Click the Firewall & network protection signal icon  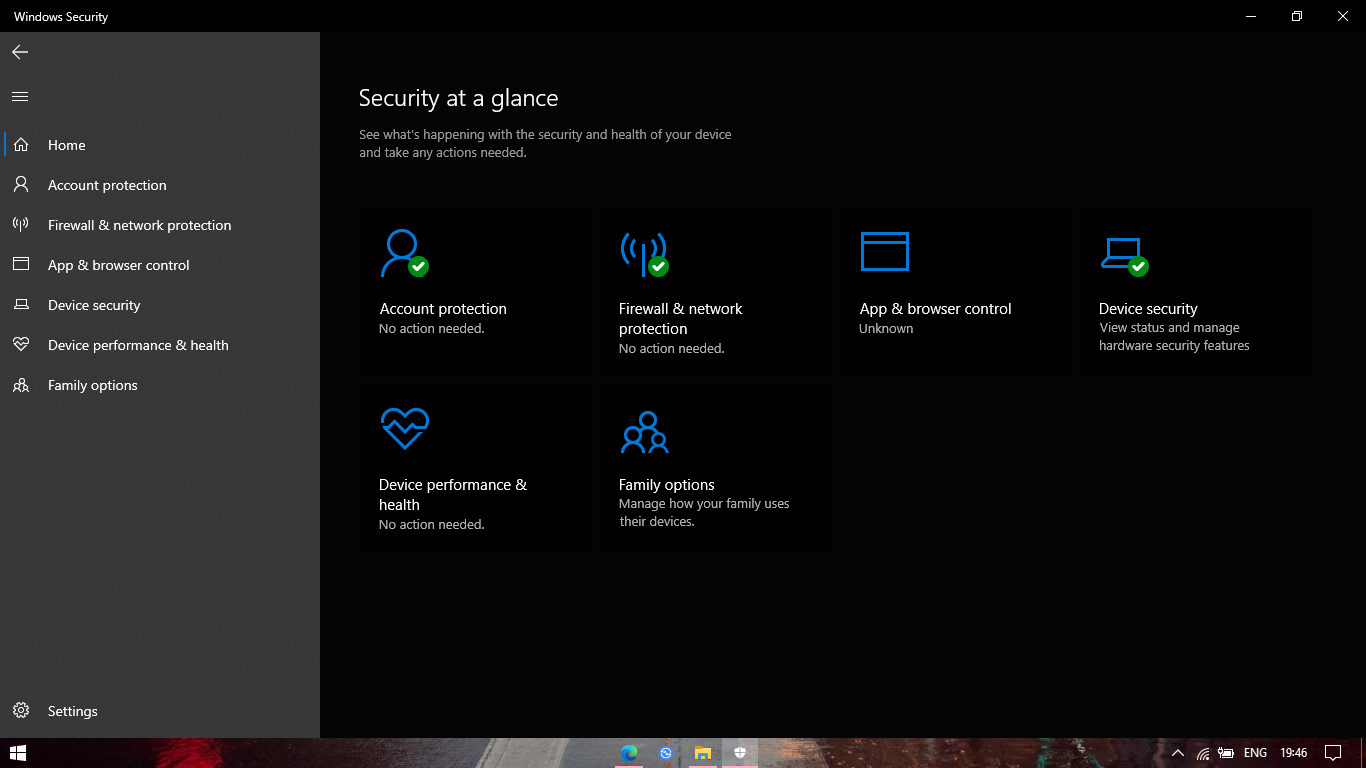pos(645,252)
